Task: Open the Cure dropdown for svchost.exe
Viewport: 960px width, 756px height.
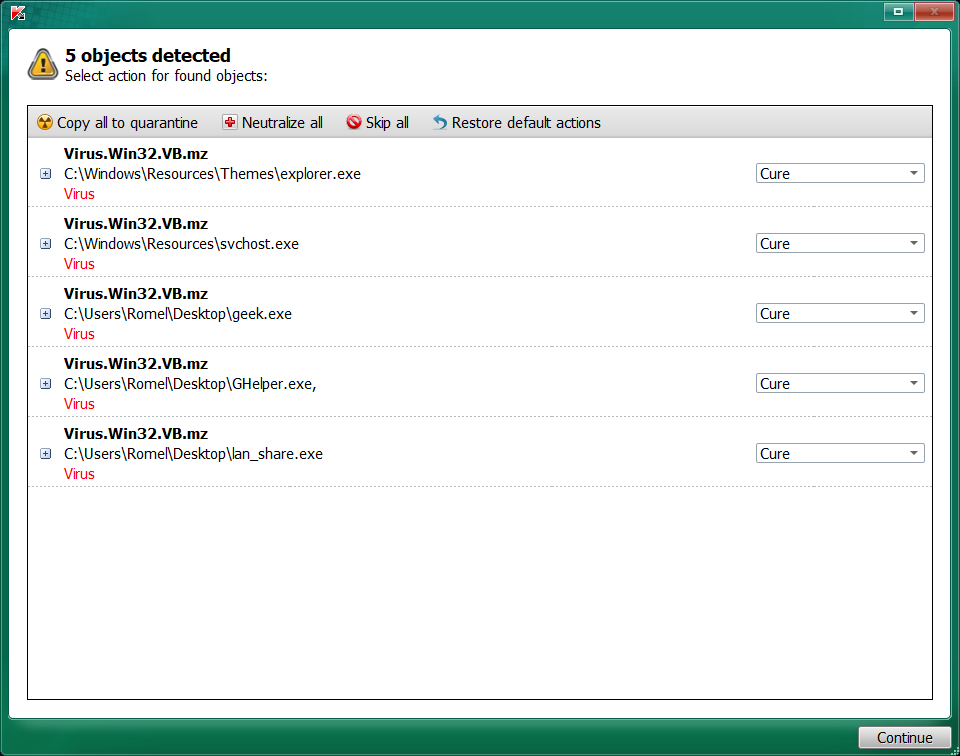Action: [x=839, y=243]
